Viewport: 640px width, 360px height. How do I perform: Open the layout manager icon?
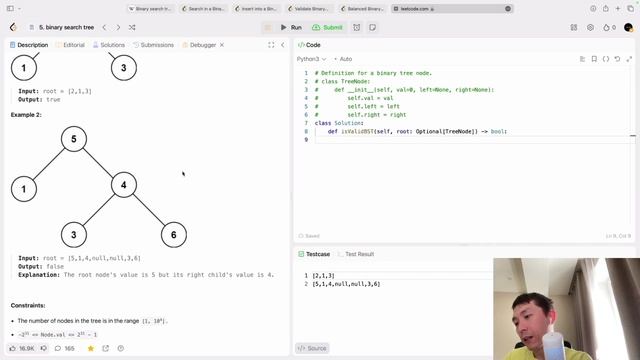(574, 27)
